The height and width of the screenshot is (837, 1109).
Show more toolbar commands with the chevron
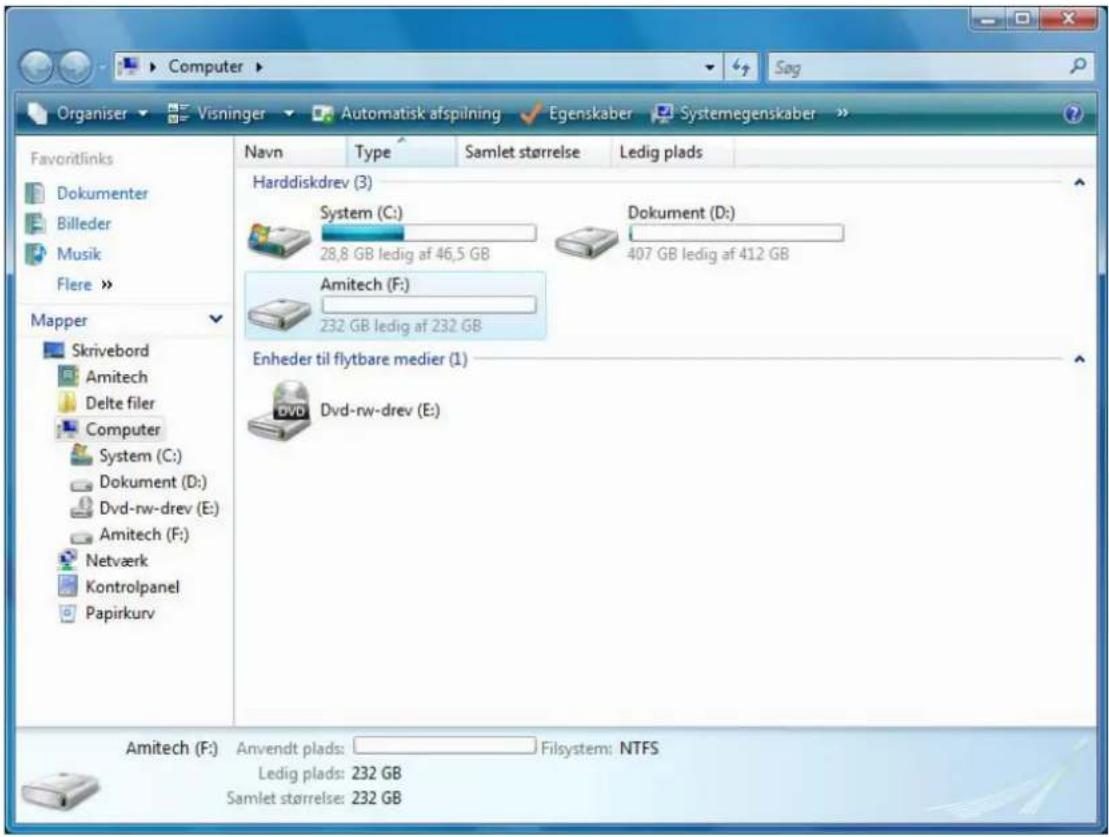pyautogui.click(x=842, y=113)
